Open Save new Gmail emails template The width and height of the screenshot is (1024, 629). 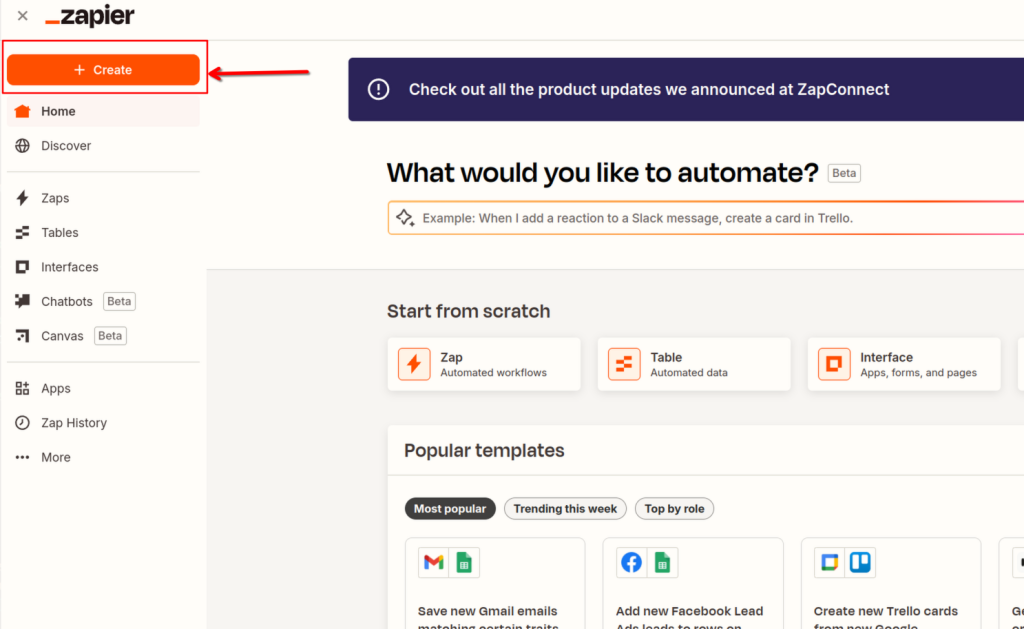click(x=495, y=584)
